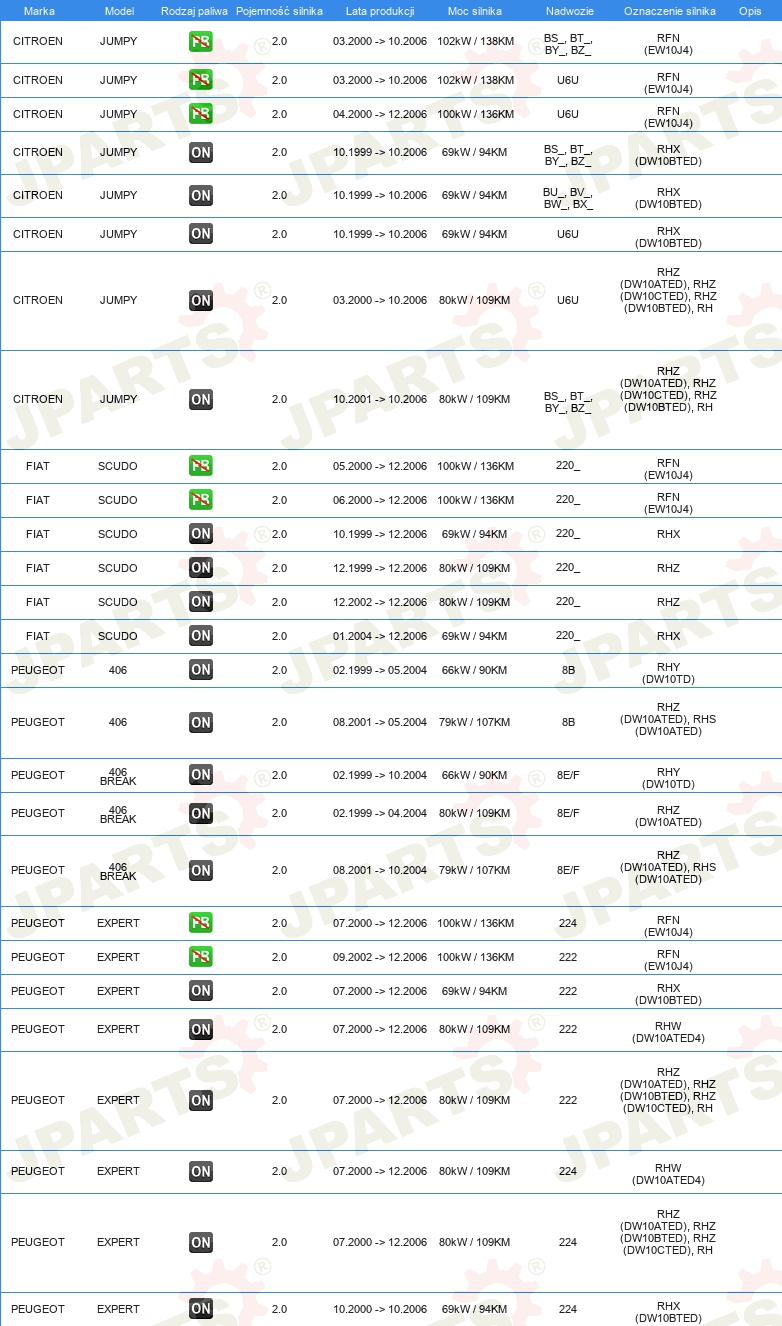This screenshot has height=1326, width=782.
Task: Select production dates 06.2000 -> 12.2006
Action: [380, 500]
